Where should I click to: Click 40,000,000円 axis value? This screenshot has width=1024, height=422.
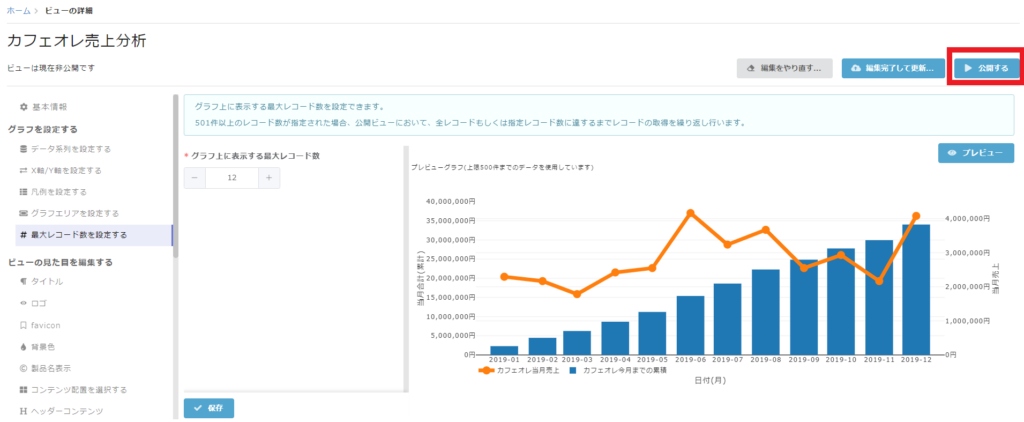pyautogui.click(x=453, y=201)
